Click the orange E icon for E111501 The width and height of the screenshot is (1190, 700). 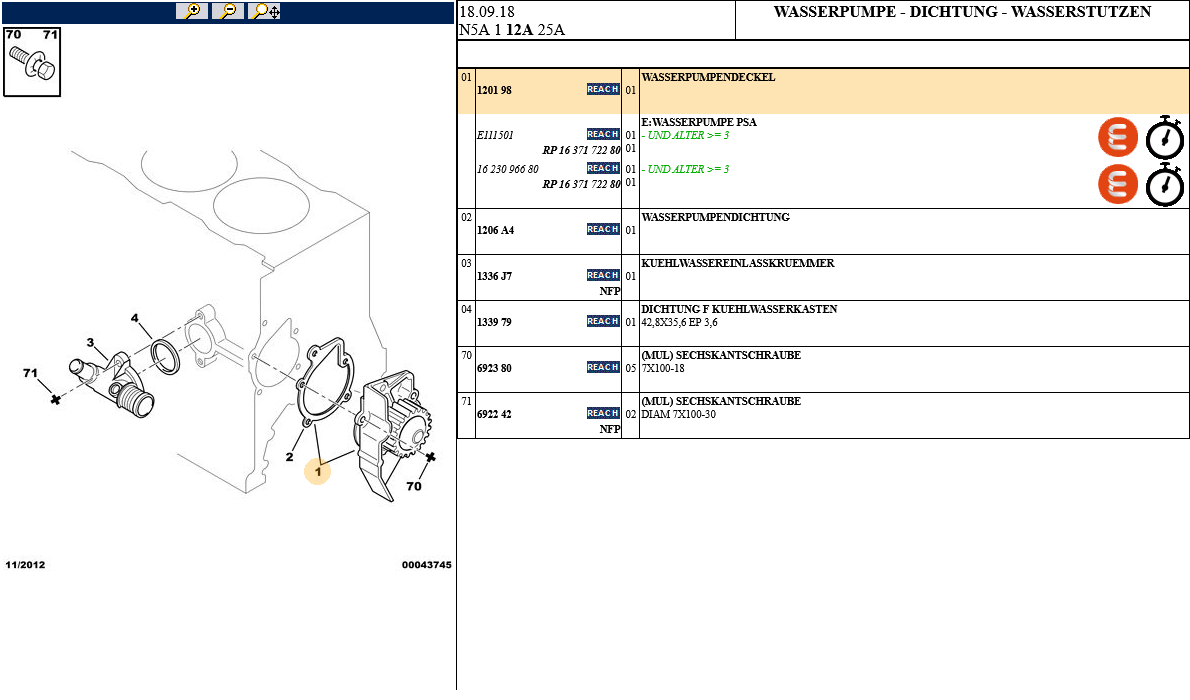(x=1118, y=137)
